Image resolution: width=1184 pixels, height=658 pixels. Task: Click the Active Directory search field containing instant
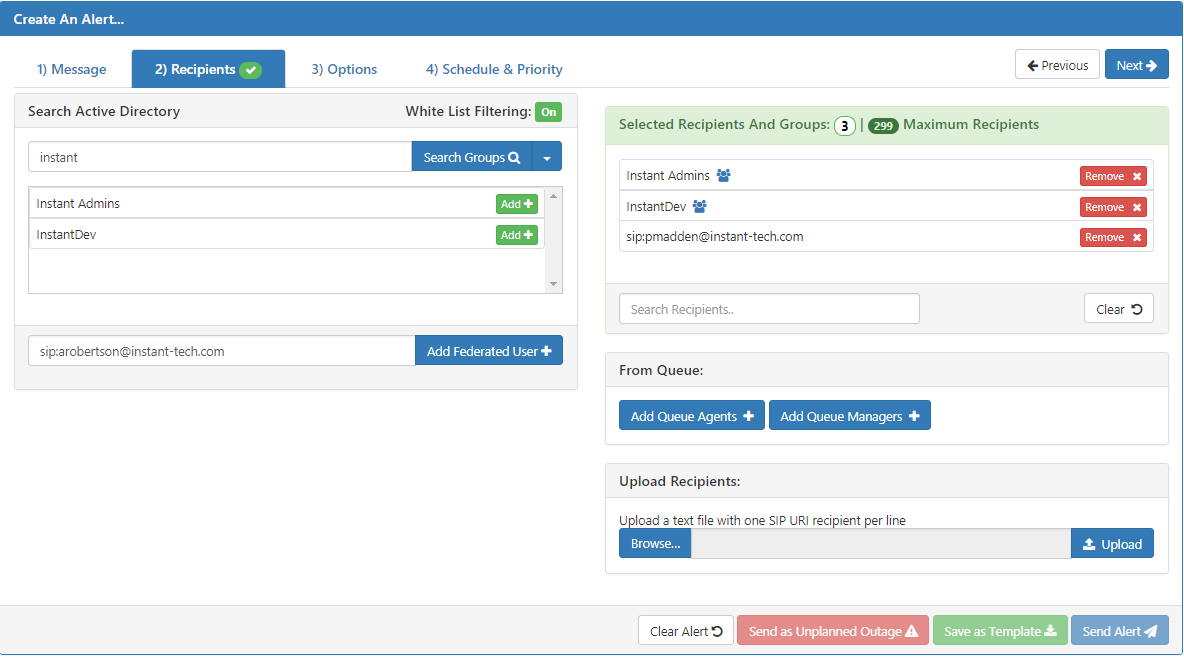pos(220,157)
